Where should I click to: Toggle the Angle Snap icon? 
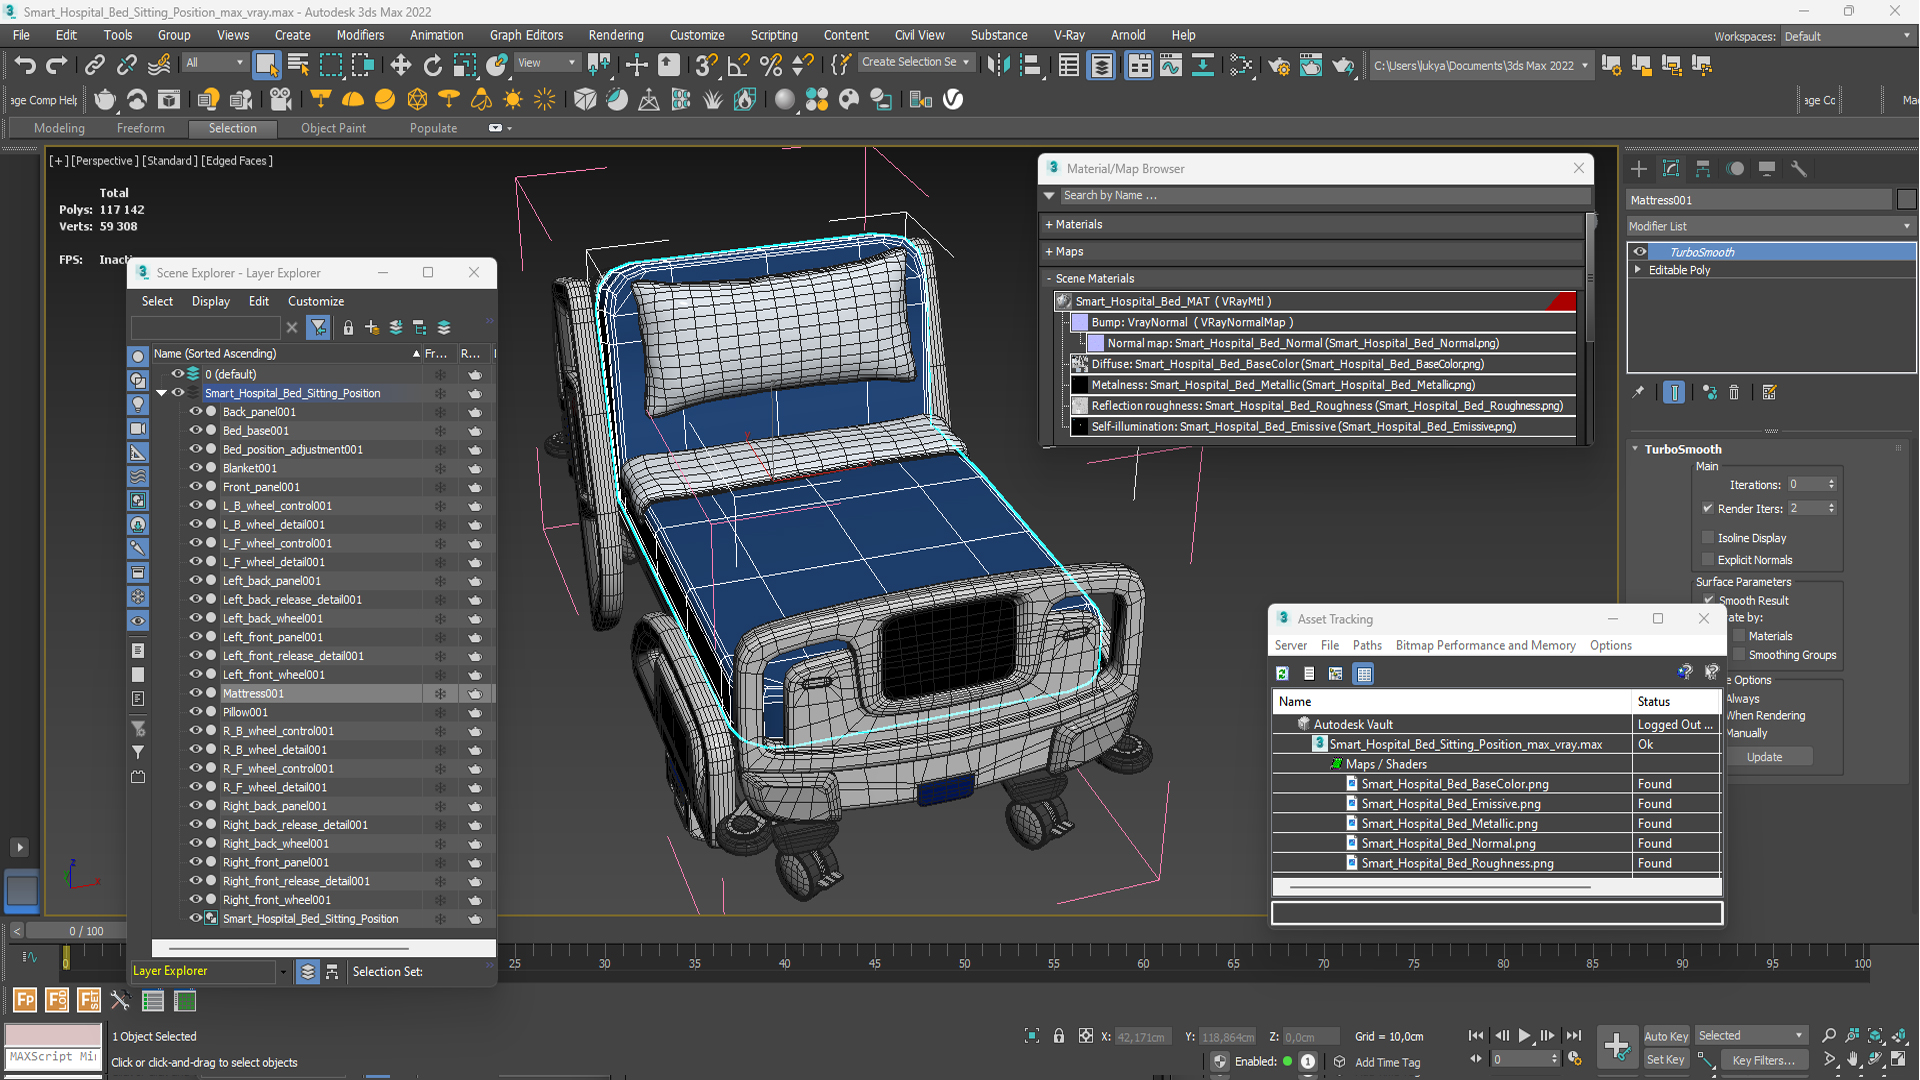(x=738, y=65)
